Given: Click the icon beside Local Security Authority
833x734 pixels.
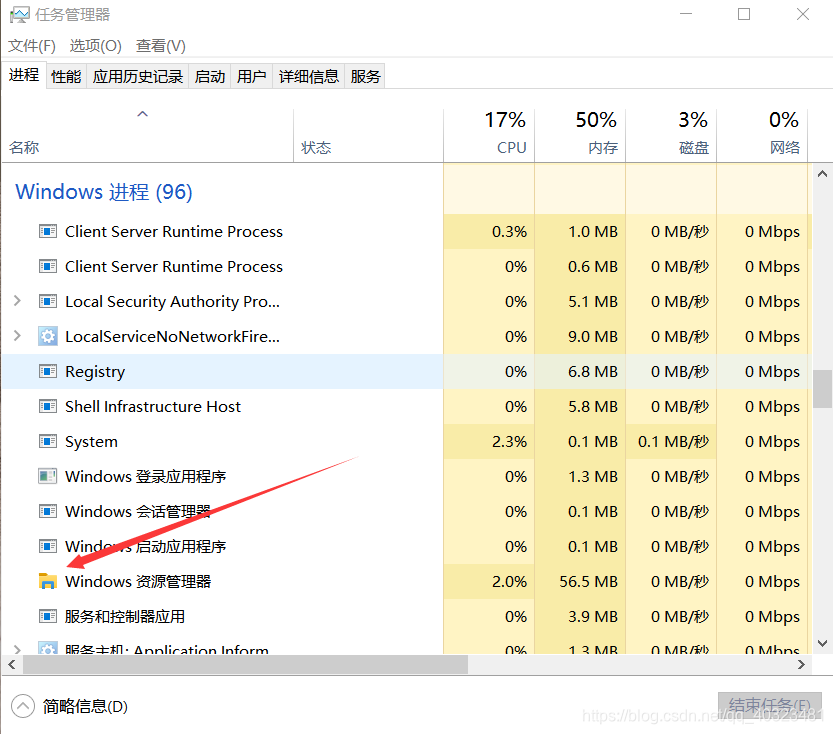Looking at the screenshot, I should [x=48, y=302].
